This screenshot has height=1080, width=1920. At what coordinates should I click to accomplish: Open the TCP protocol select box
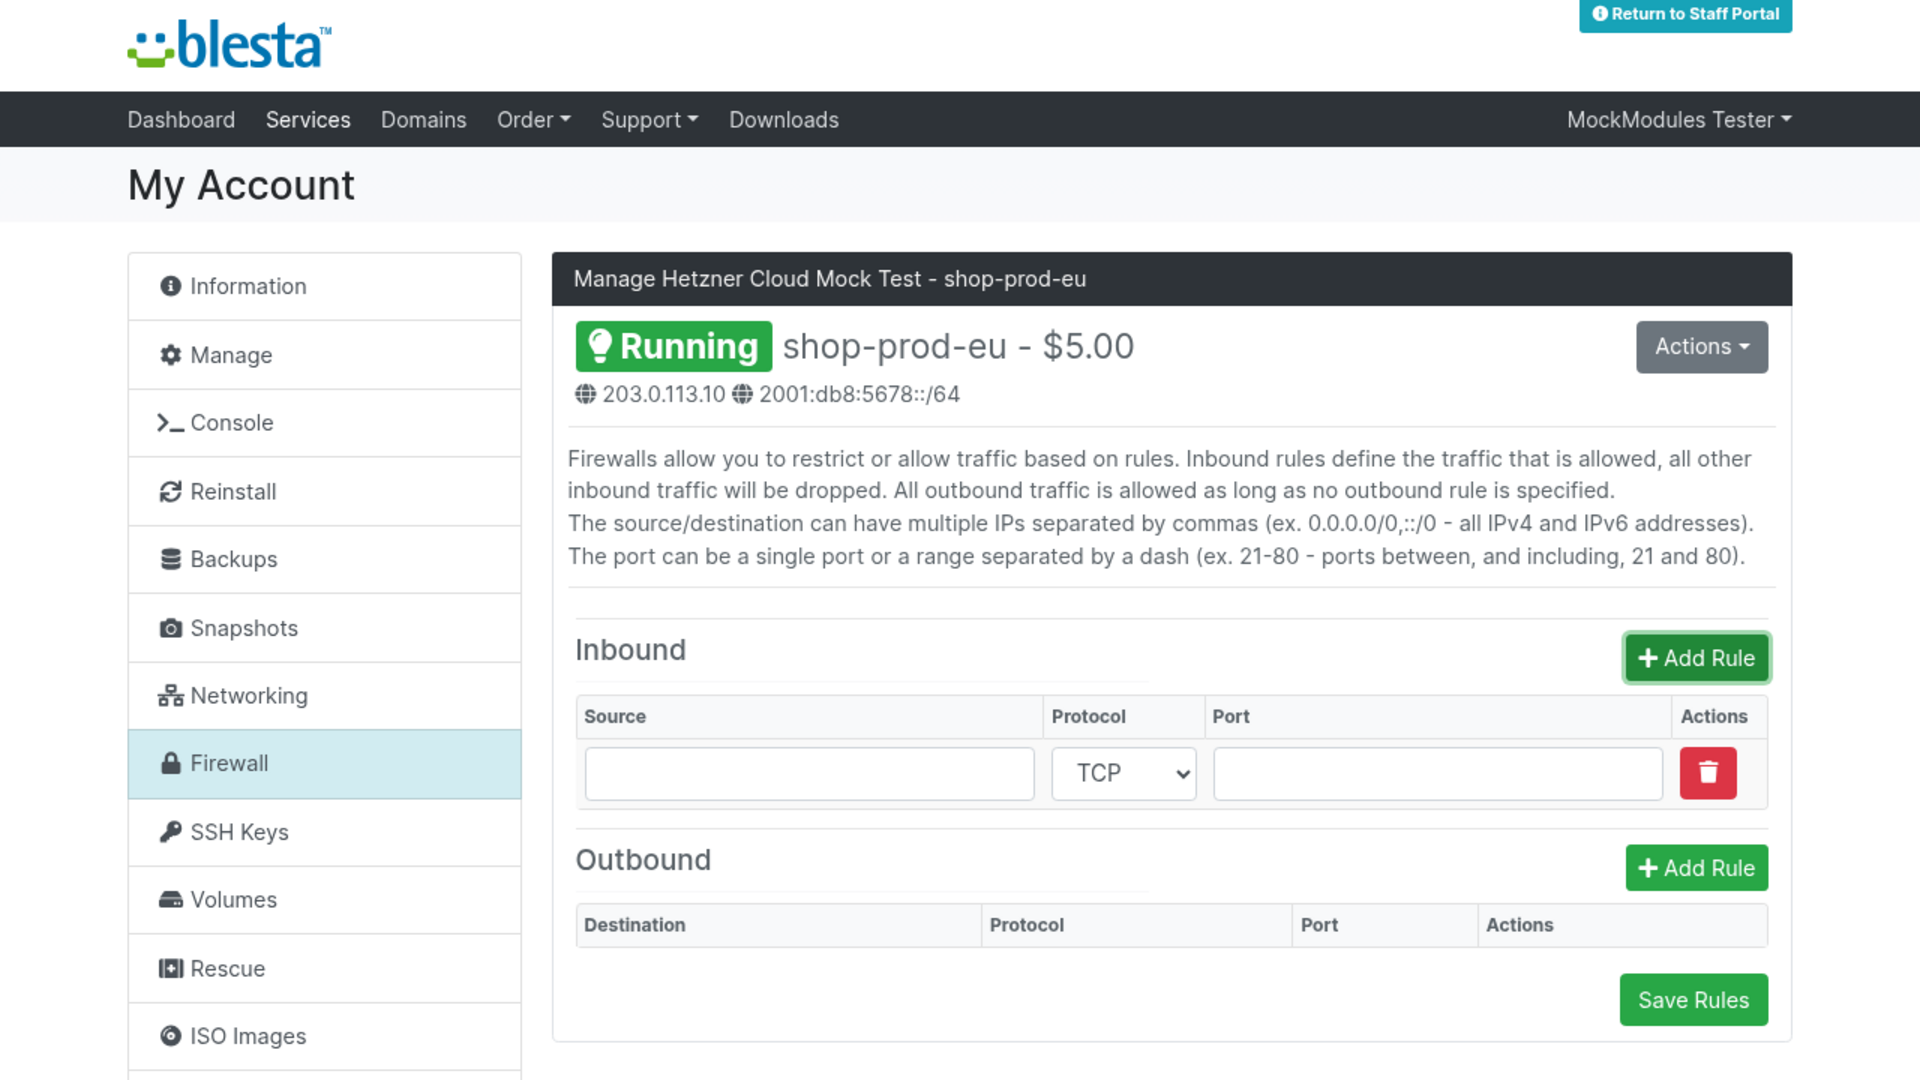1124,774
